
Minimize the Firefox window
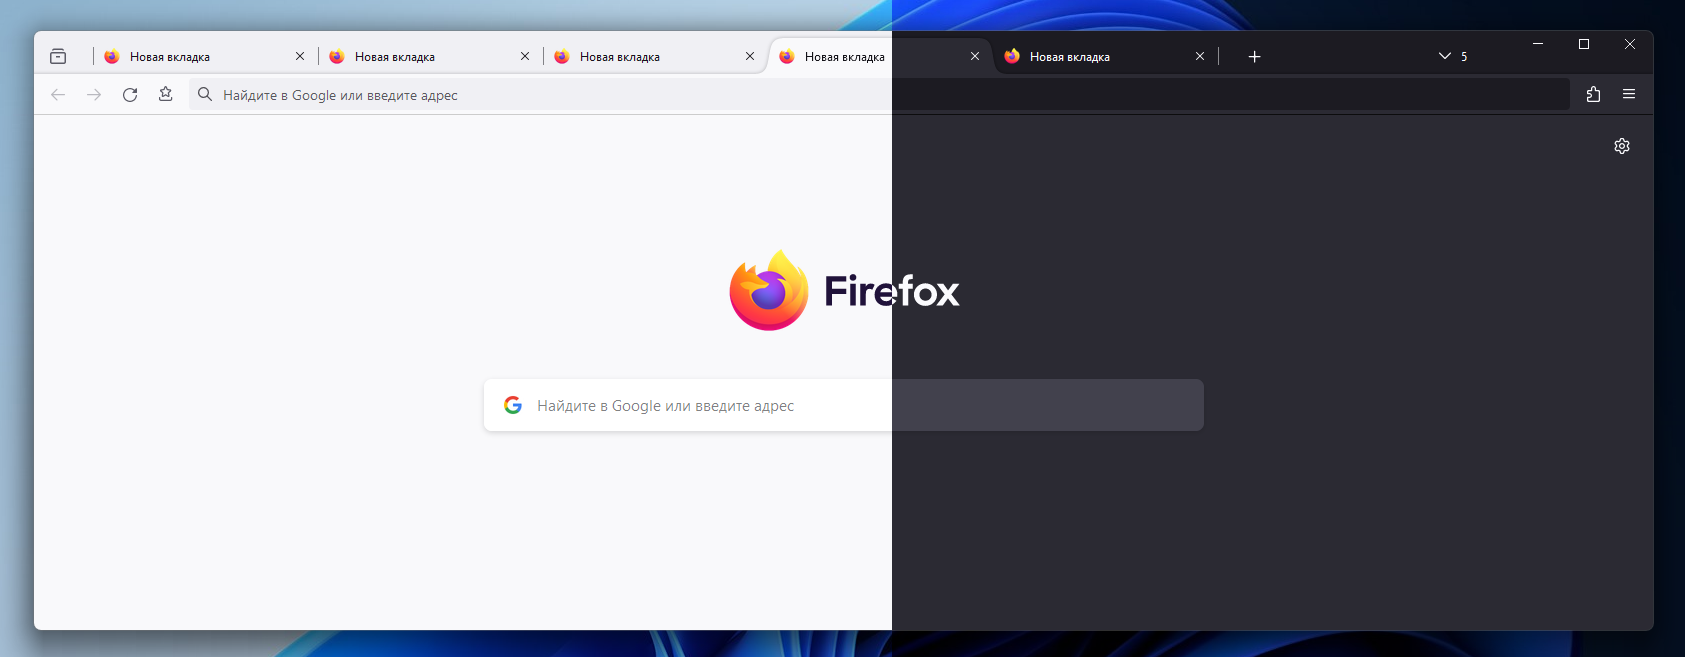click(1538, 44)
